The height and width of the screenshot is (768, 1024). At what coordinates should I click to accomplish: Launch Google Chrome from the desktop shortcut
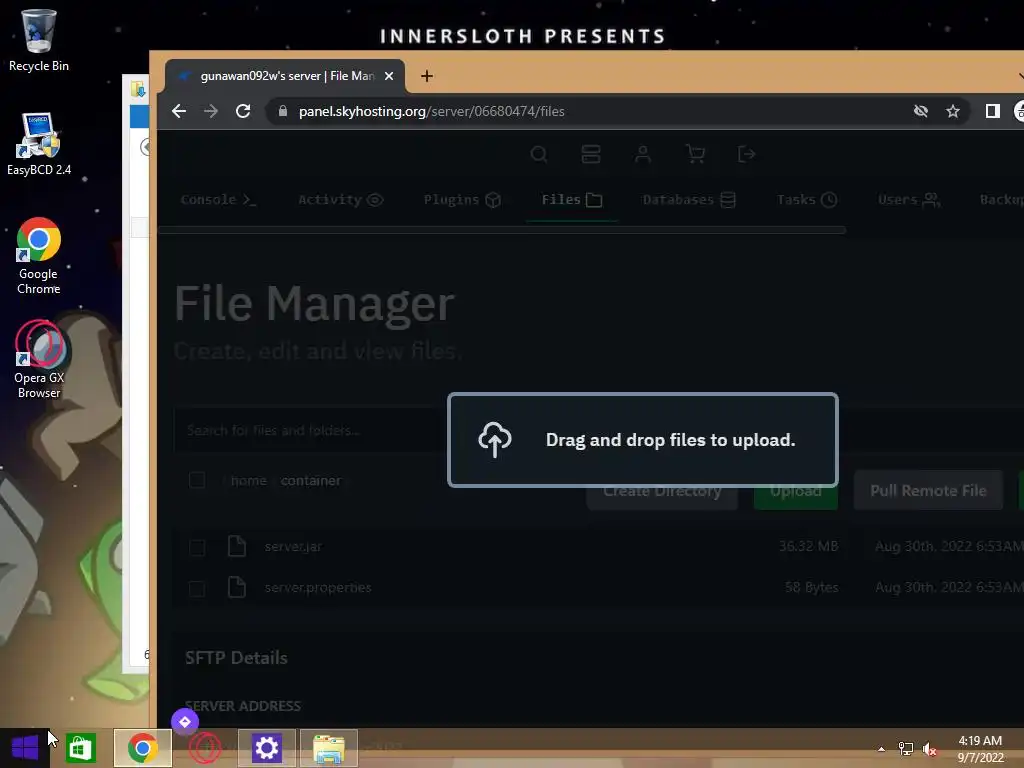coord(39,256)
